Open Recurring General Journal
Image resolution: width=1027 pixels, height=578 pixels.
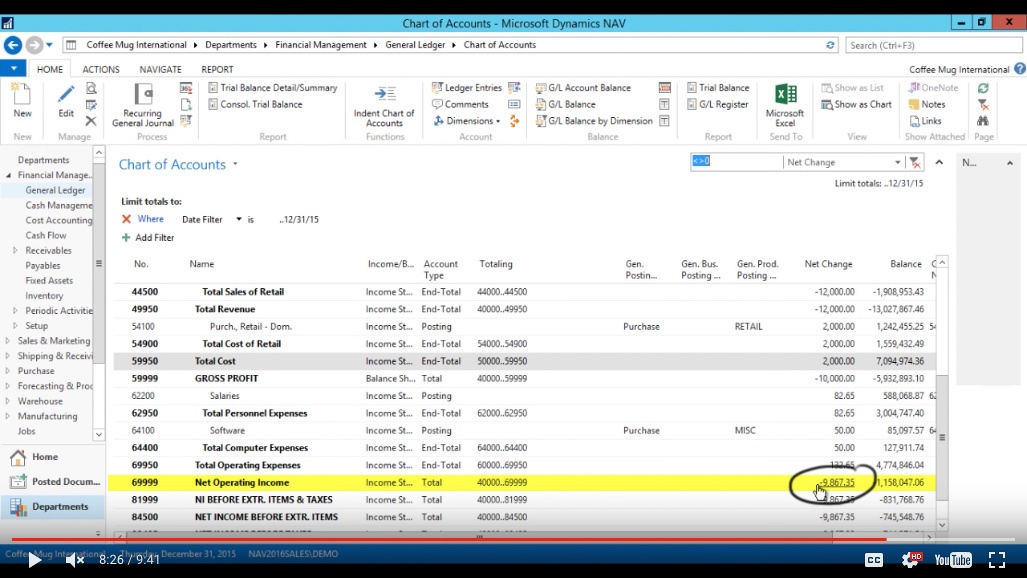point(143,105)
